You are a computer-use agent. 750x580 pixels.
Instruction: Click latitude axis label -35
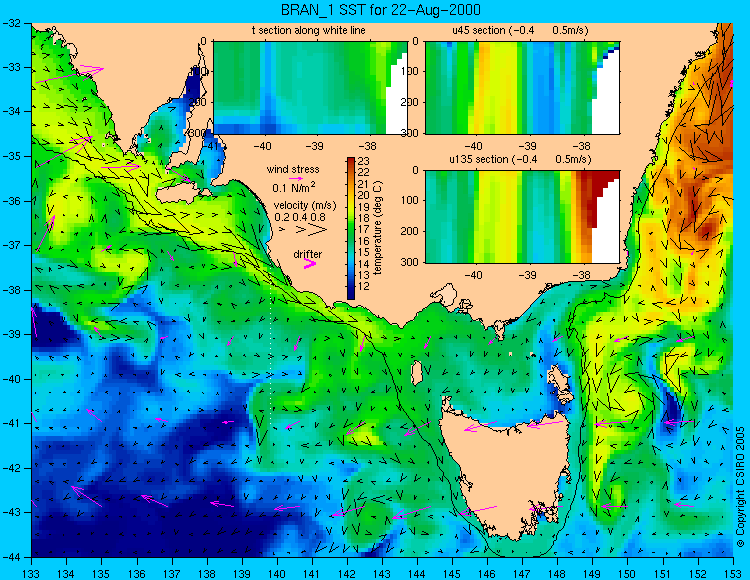(x=10, y=156)
